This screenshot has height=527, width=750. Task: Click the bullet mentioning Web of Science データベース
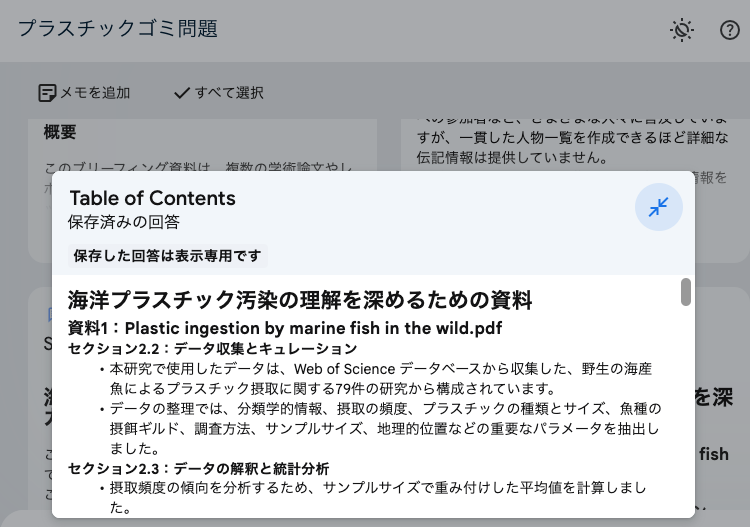pos(380,378)
